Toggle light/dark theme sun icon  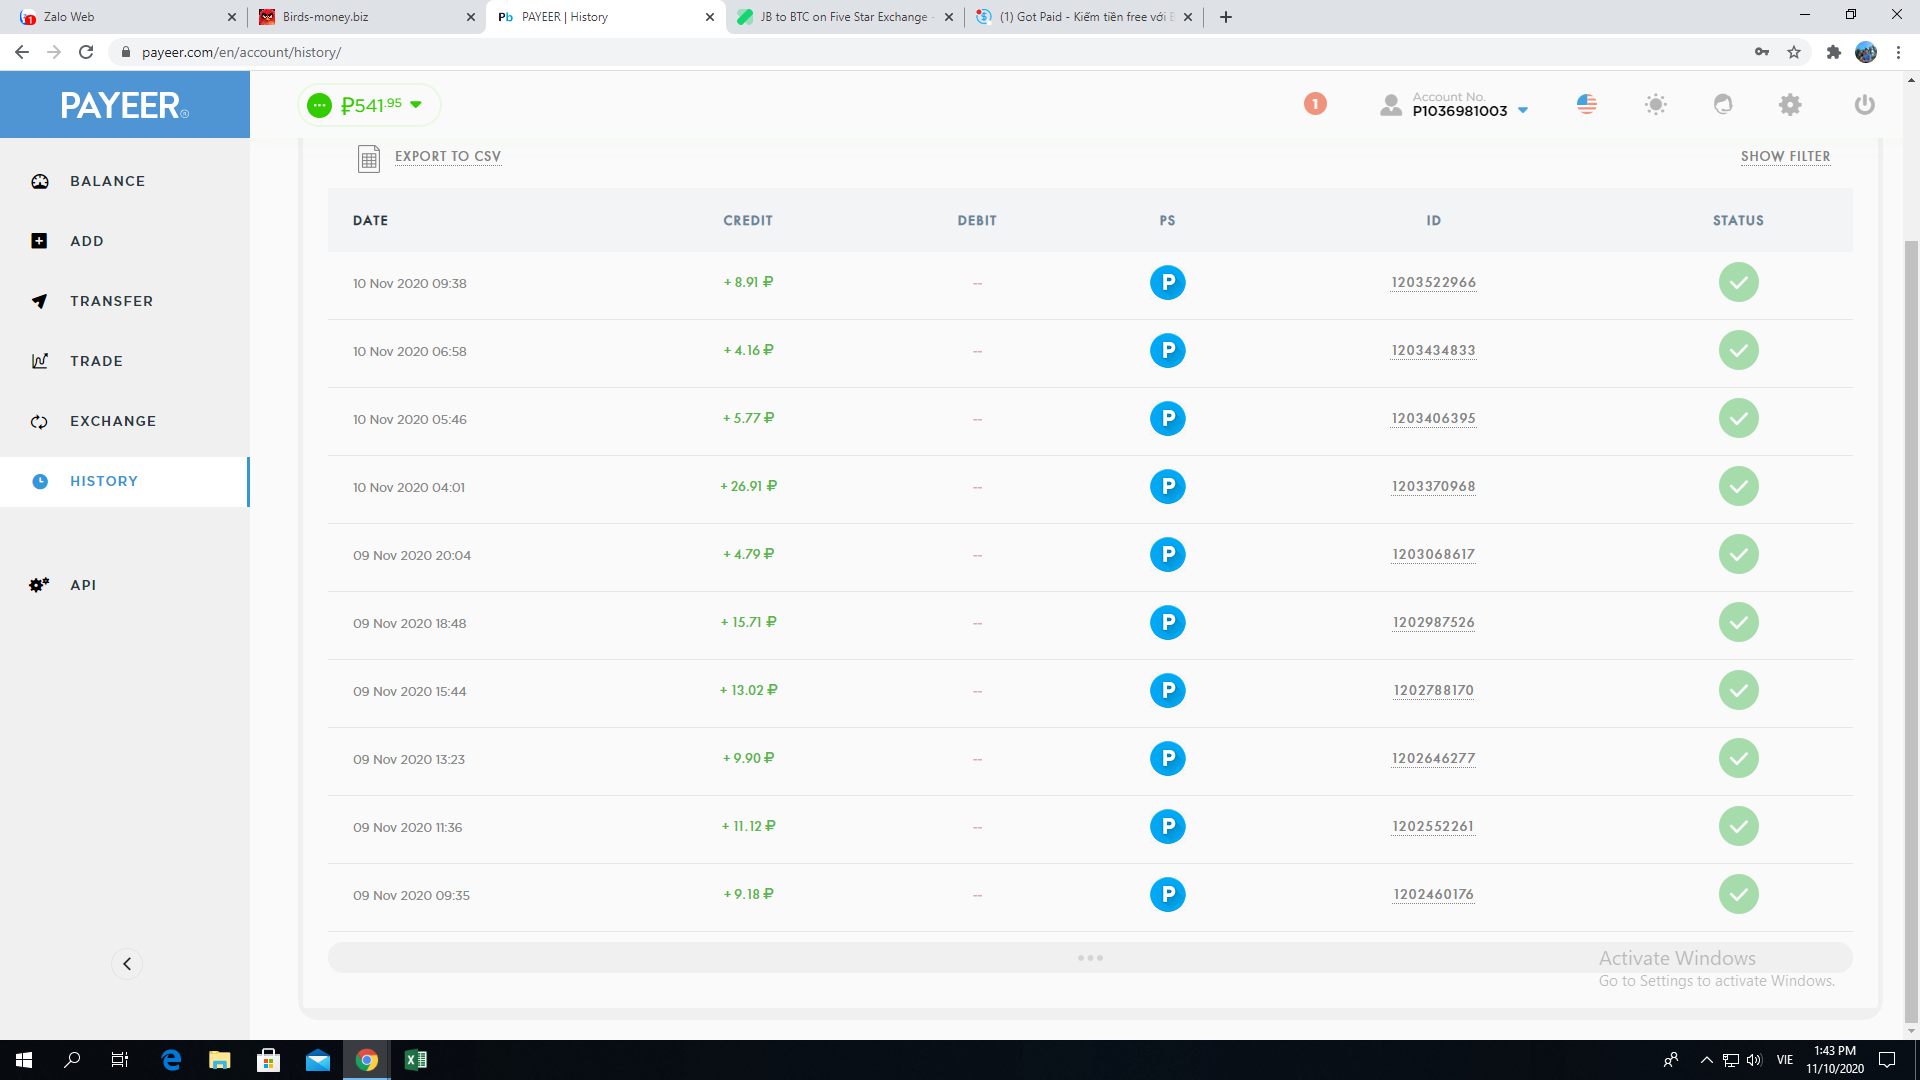point(1656,104)
